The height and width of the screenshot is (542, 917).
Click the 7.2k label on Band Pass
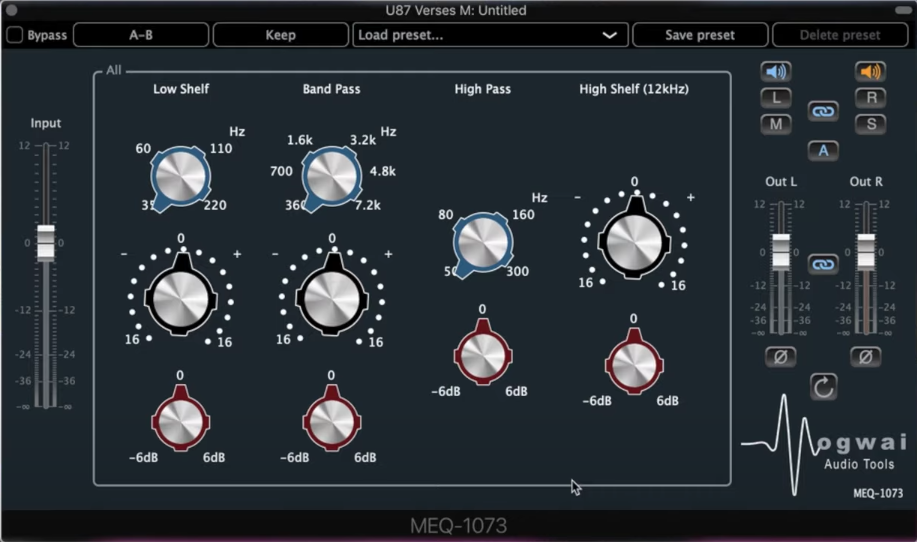coord(368,205)
